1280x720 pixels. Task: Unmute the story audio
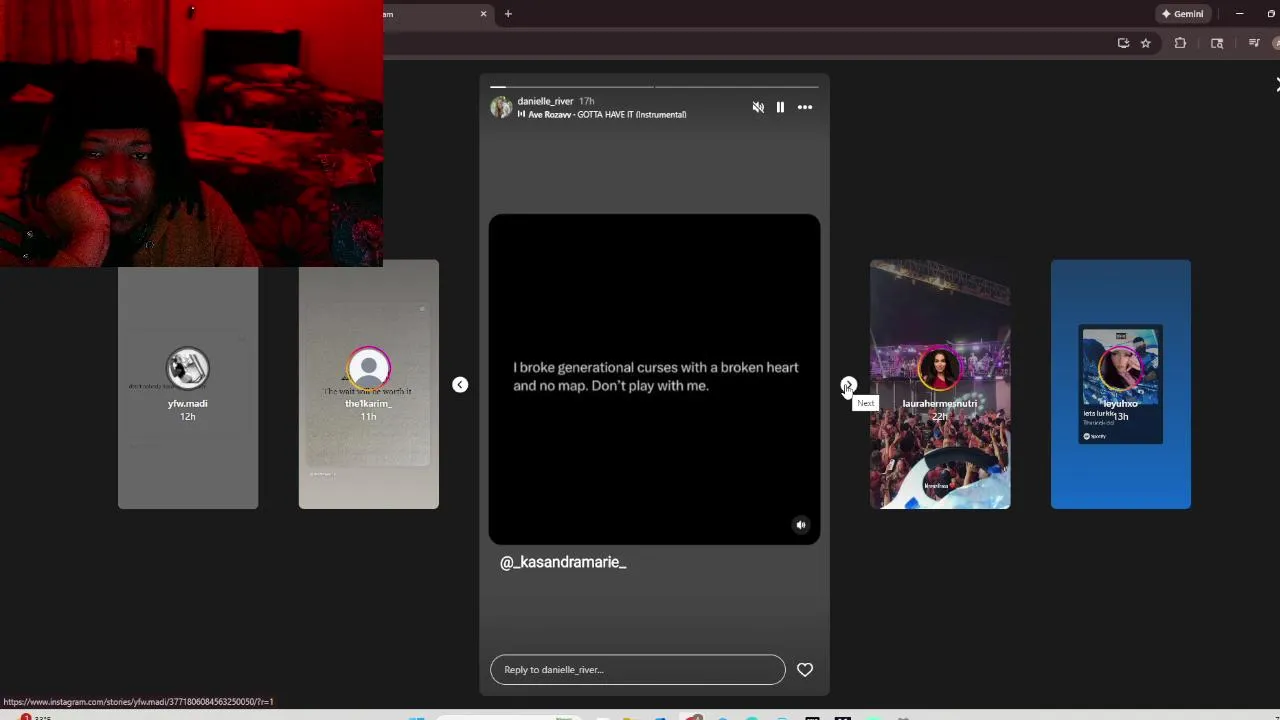[x=758, y=107]
